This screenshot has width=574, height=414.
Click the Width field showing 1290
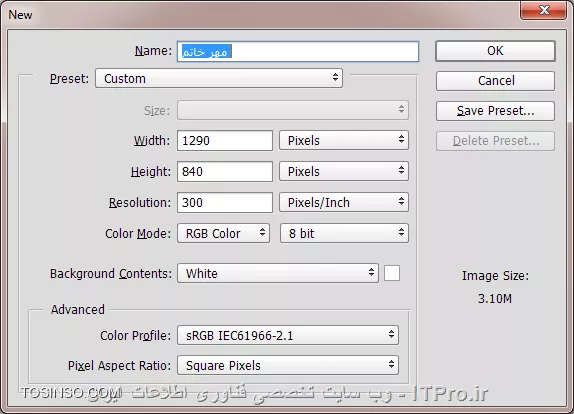(x=225, y=141)
